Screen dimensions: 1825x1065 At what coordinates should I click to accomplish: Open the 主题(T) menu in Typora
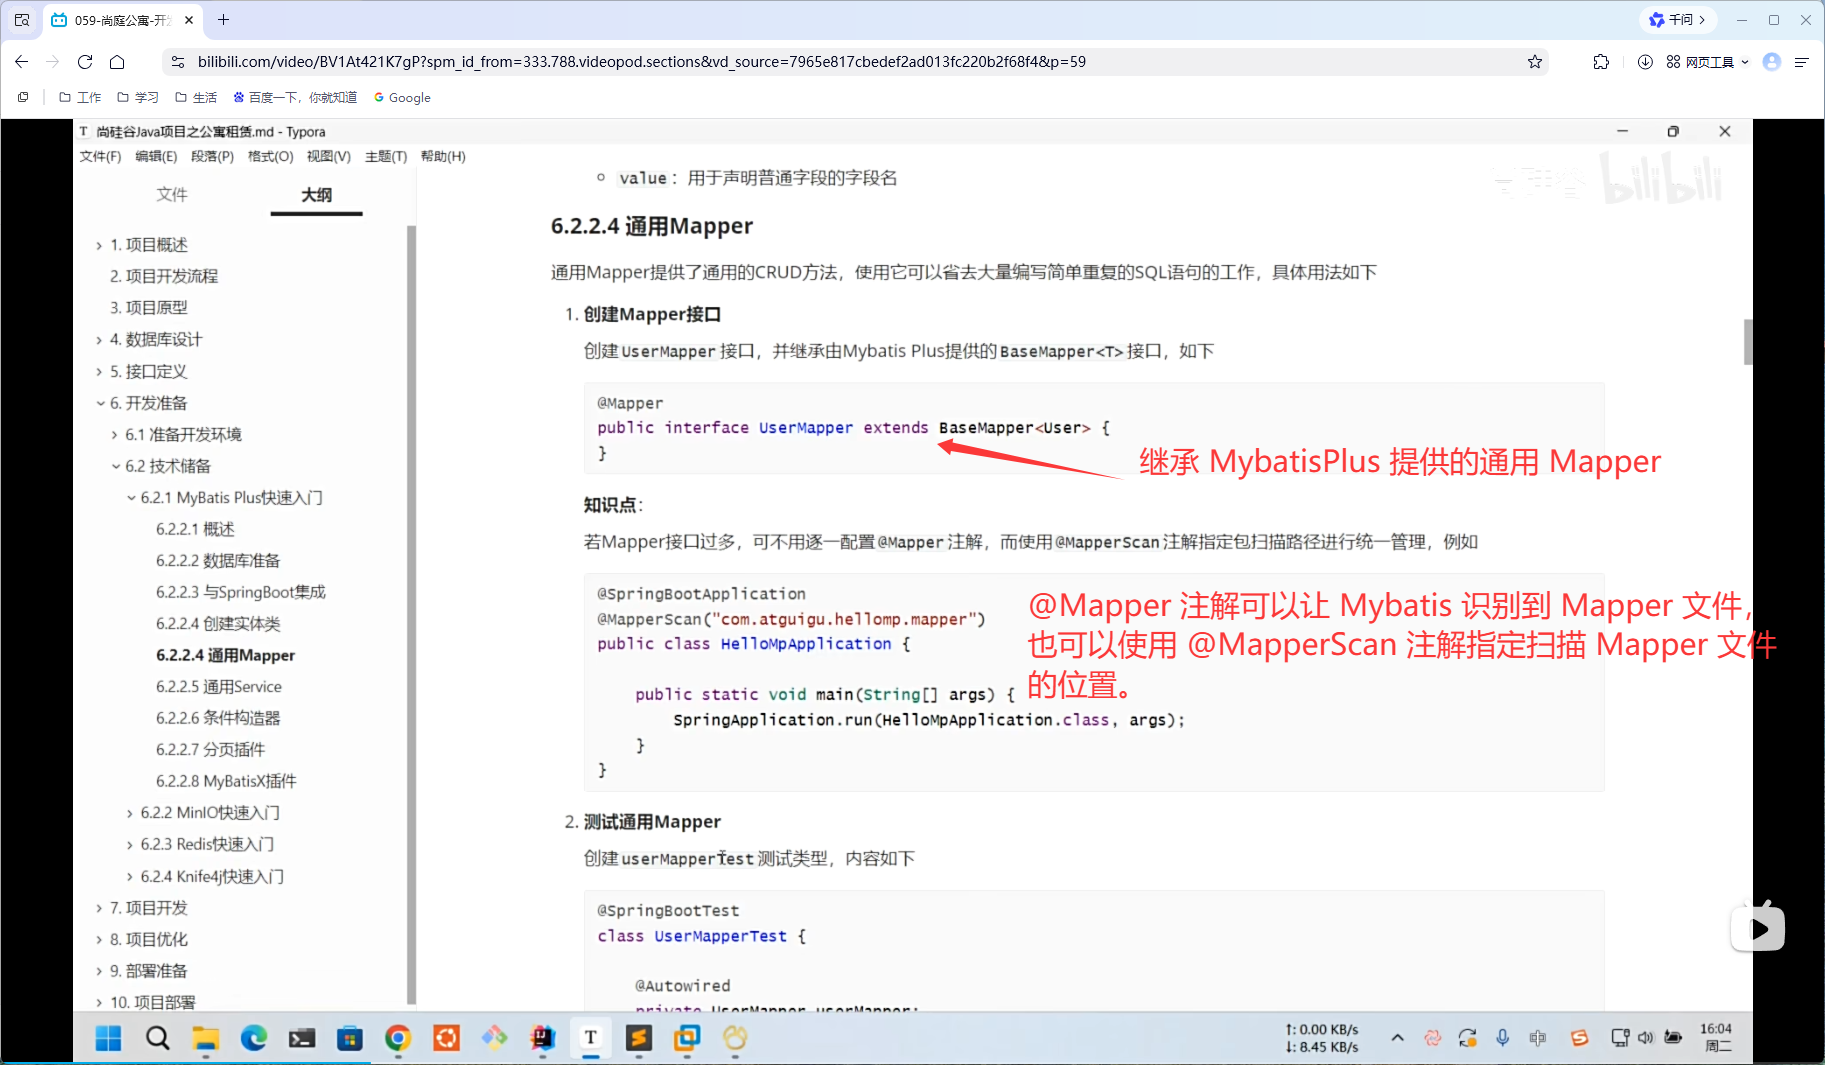[x=386, y=156]
